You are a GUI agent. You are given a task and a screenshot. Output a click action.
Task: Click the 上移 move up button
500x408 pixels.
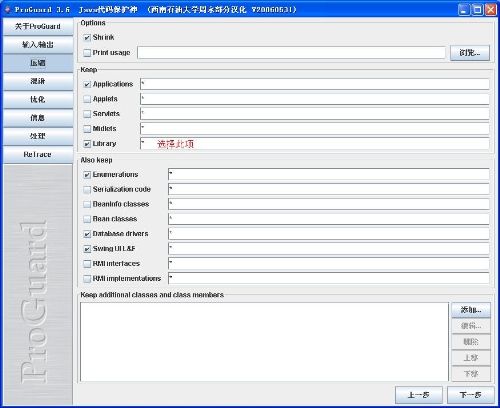tap(471, 358)
